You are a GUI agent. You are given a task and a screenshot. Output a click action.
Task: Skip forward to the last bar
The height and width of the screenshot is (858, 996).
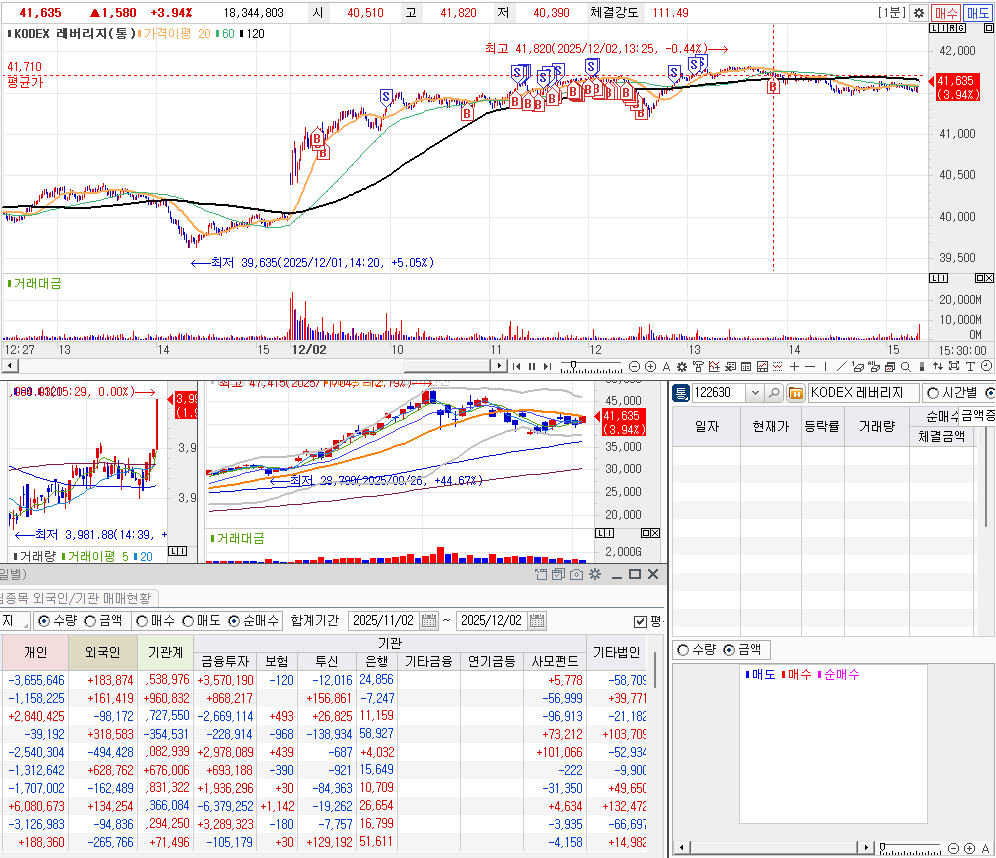click(x=547, y=366)
